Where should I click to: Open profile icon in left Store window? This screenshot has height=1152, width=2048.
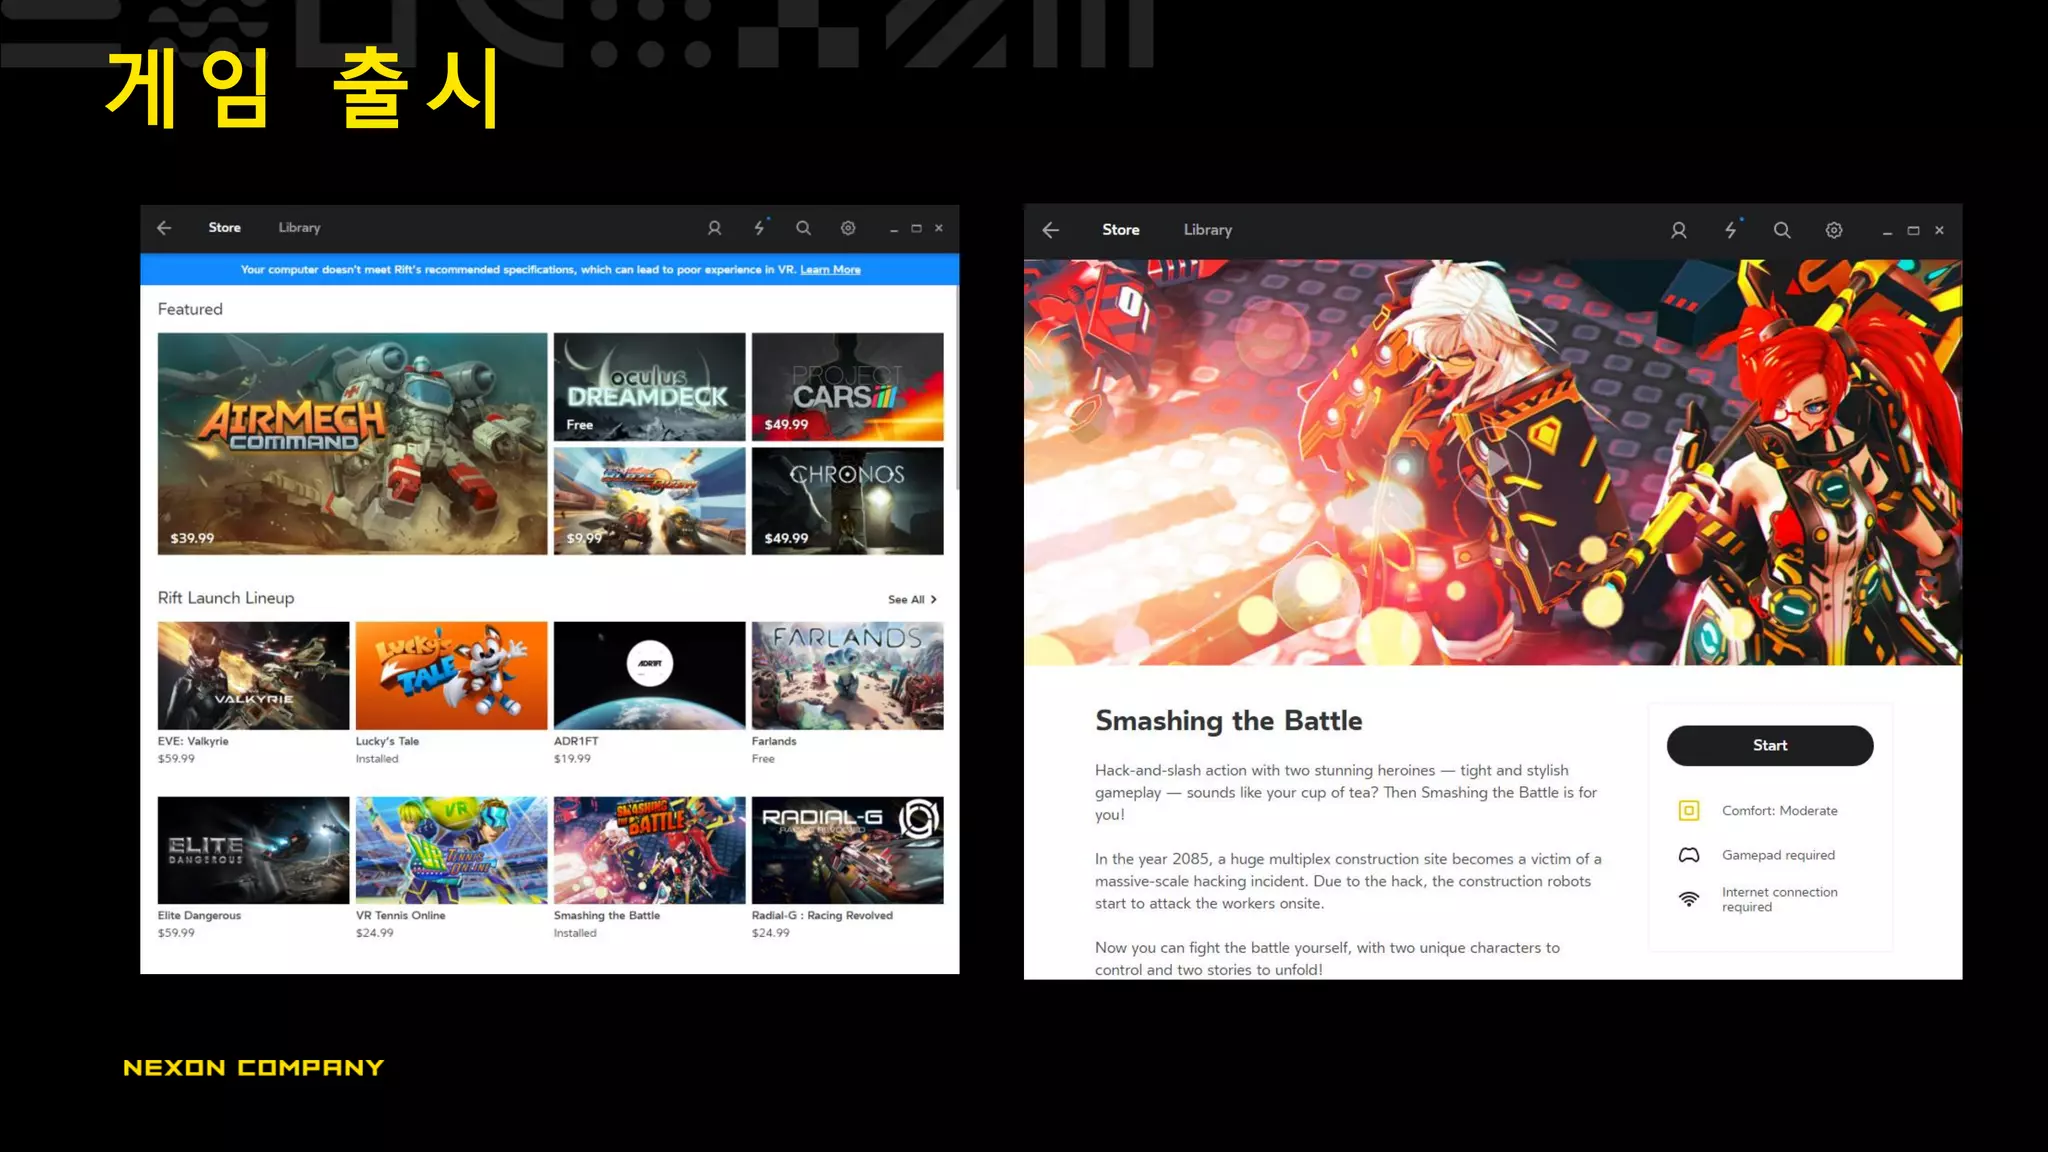tap(714, 228)
